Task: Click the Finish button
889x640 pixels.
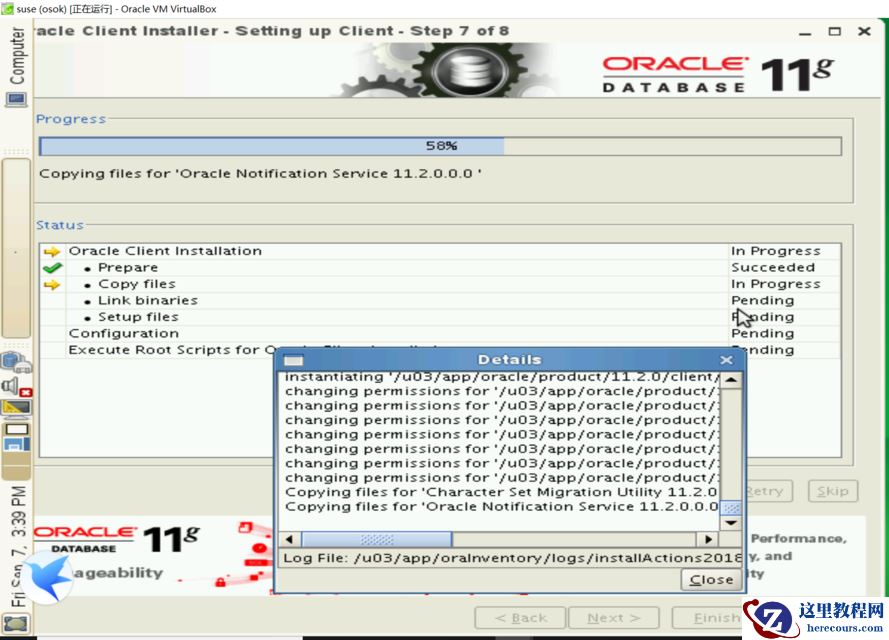Action: (x=709, y=618)
